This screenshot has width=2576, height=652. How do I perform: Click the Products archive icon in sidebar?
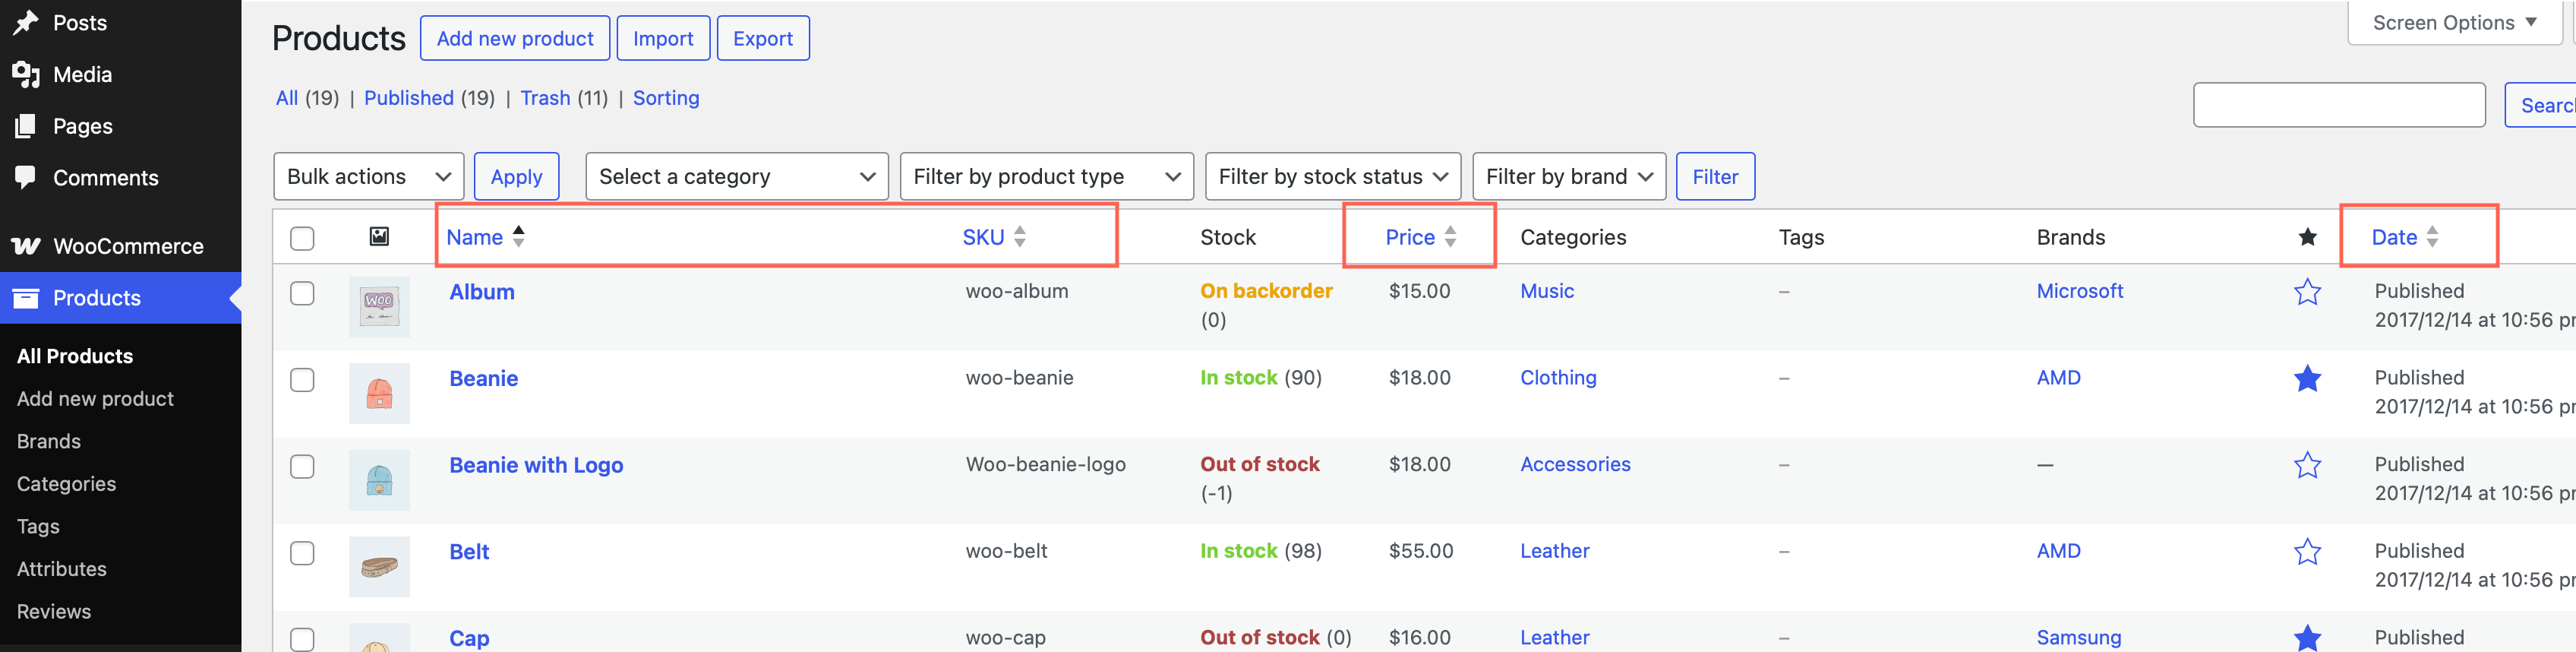click(26, 298)
